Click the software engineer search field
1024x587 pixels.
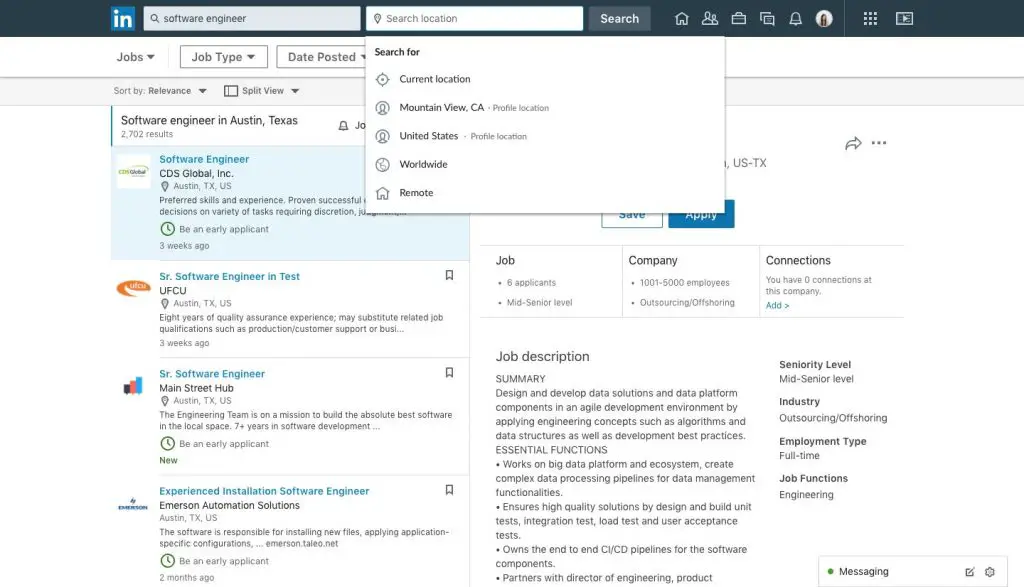[252, 18]
